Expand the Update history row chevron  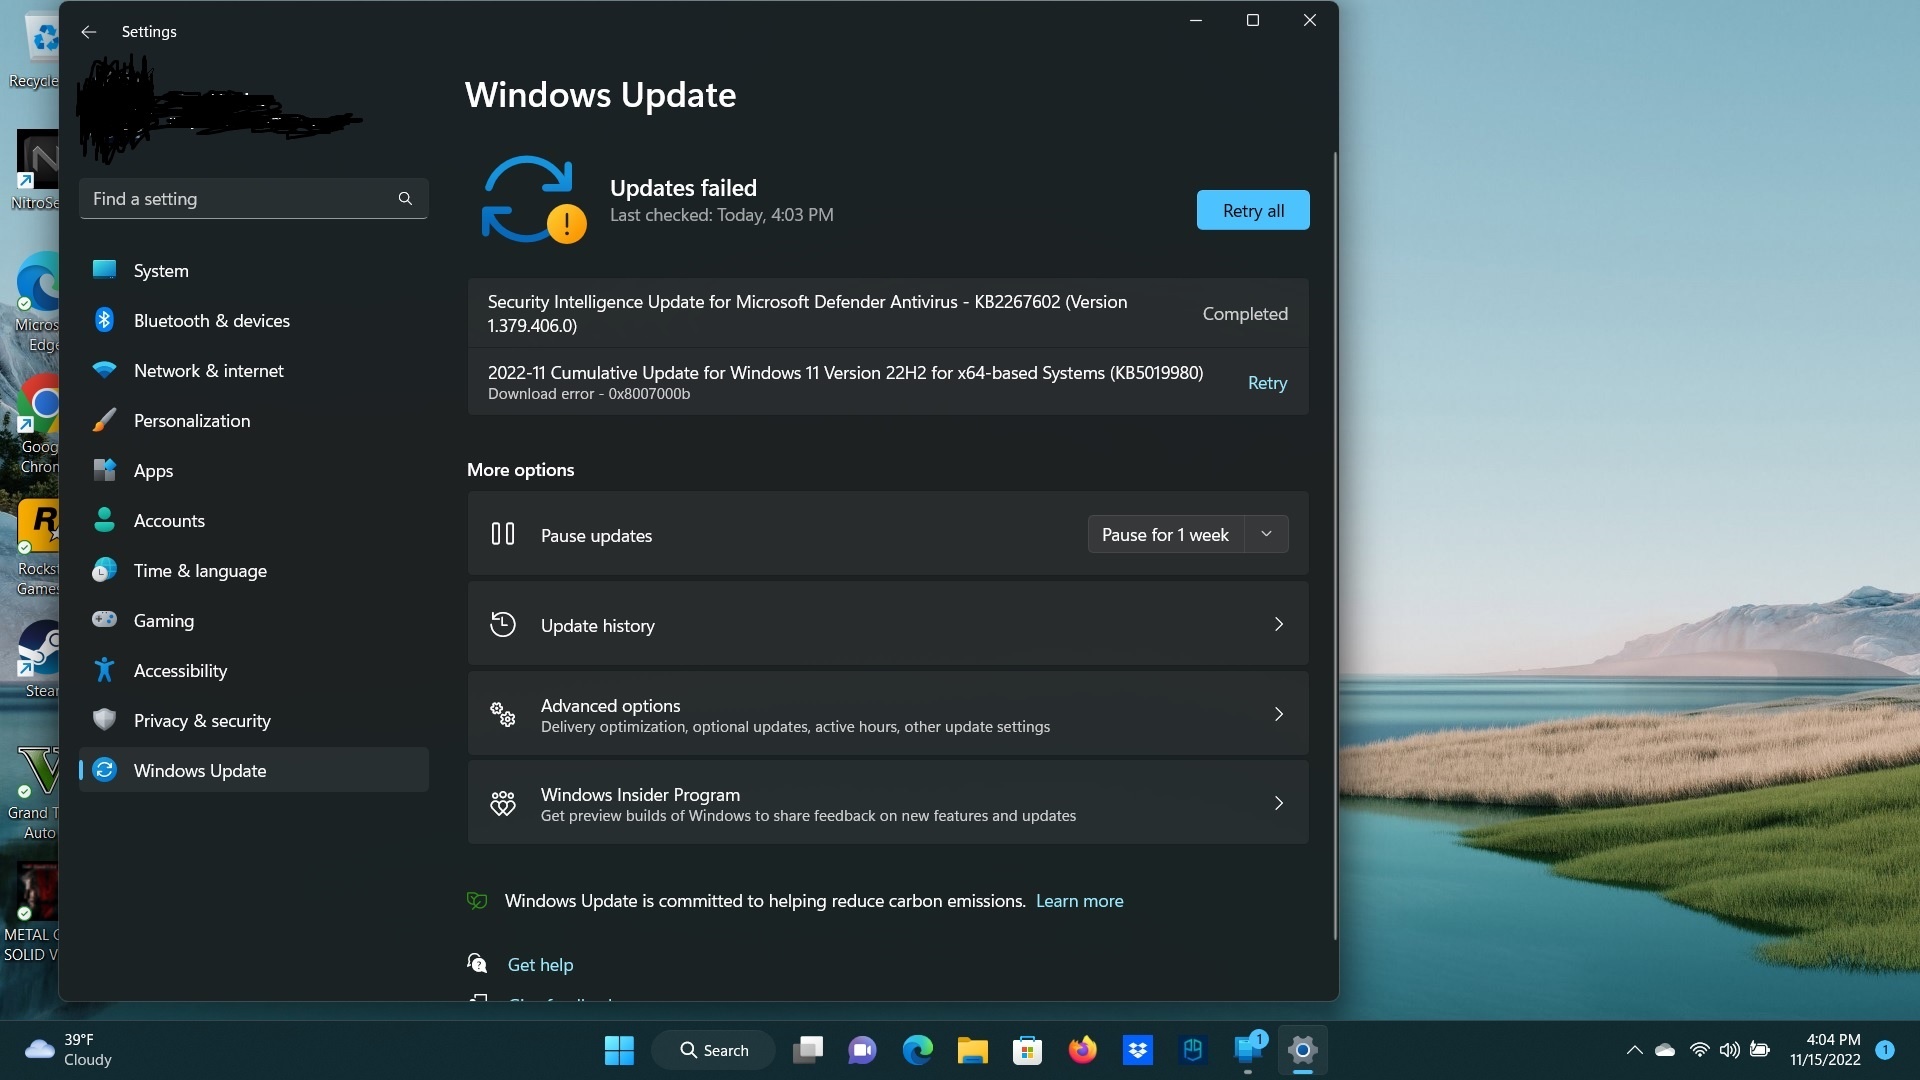[1278, 623]
